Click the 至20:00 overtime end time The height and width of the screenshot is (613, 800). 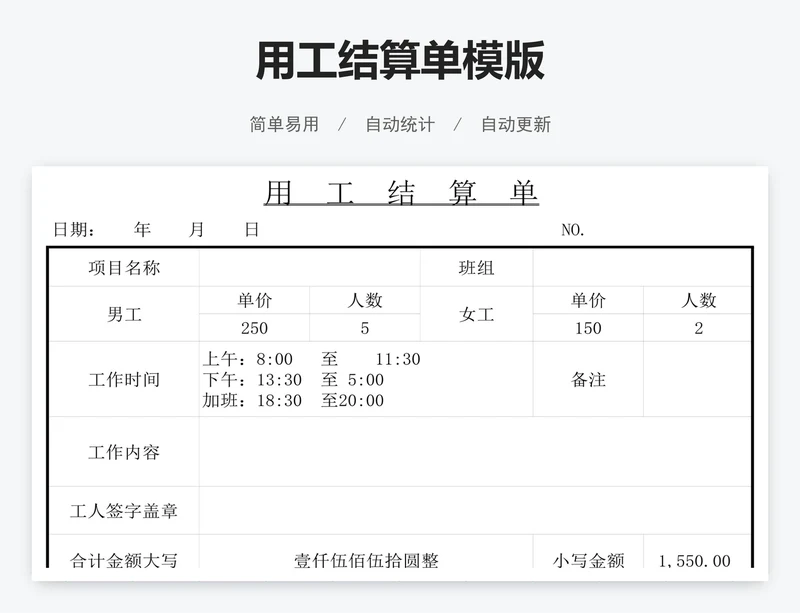coord(353,400)
